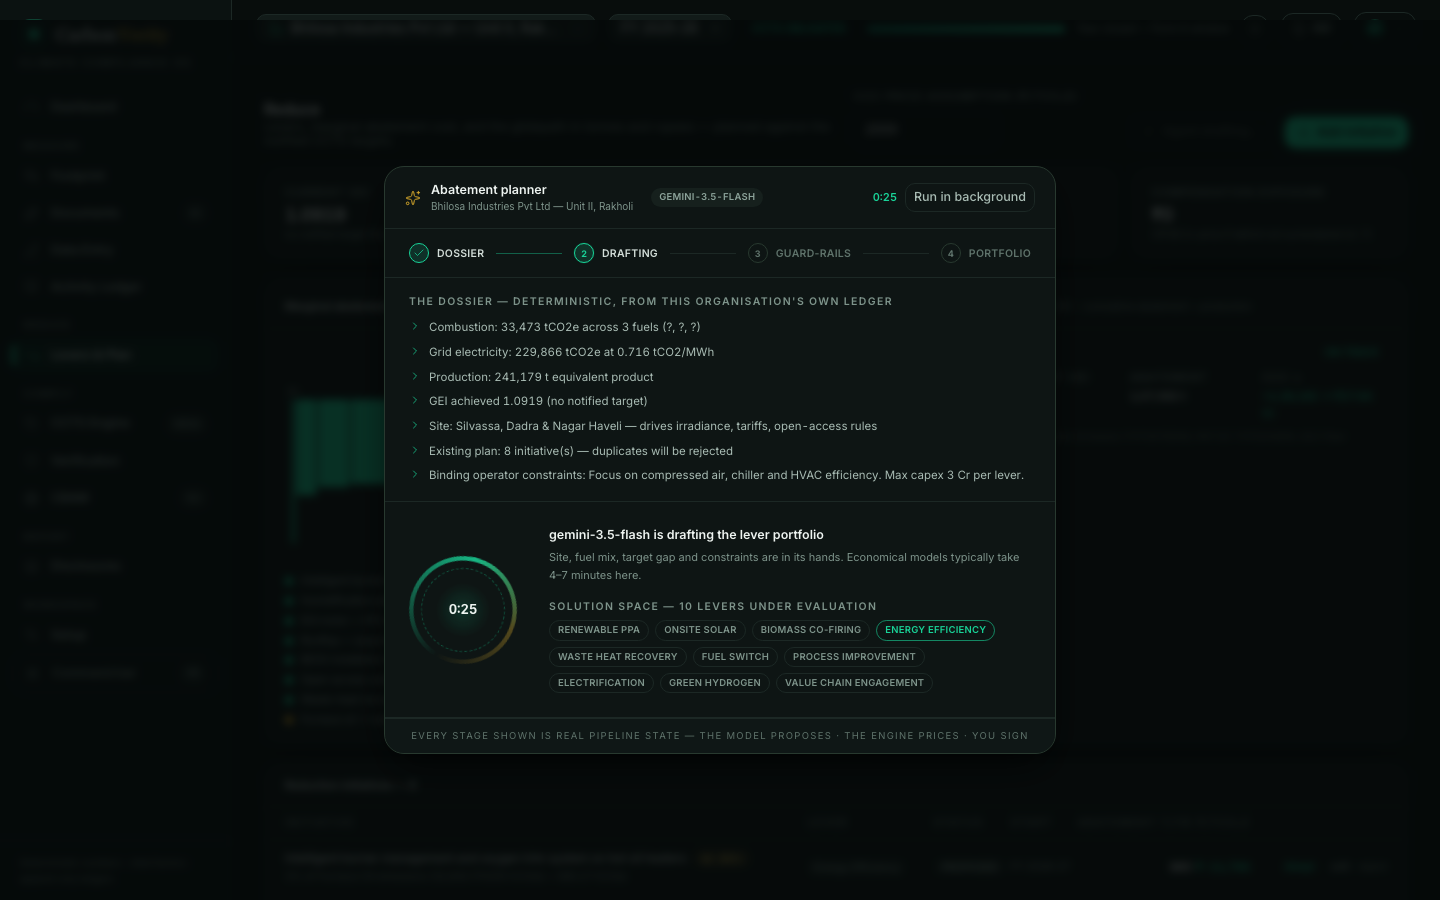1440x900 pixels.
Task: Click the highlighted Energy Efficiency chip
Action: coord(935,630)
